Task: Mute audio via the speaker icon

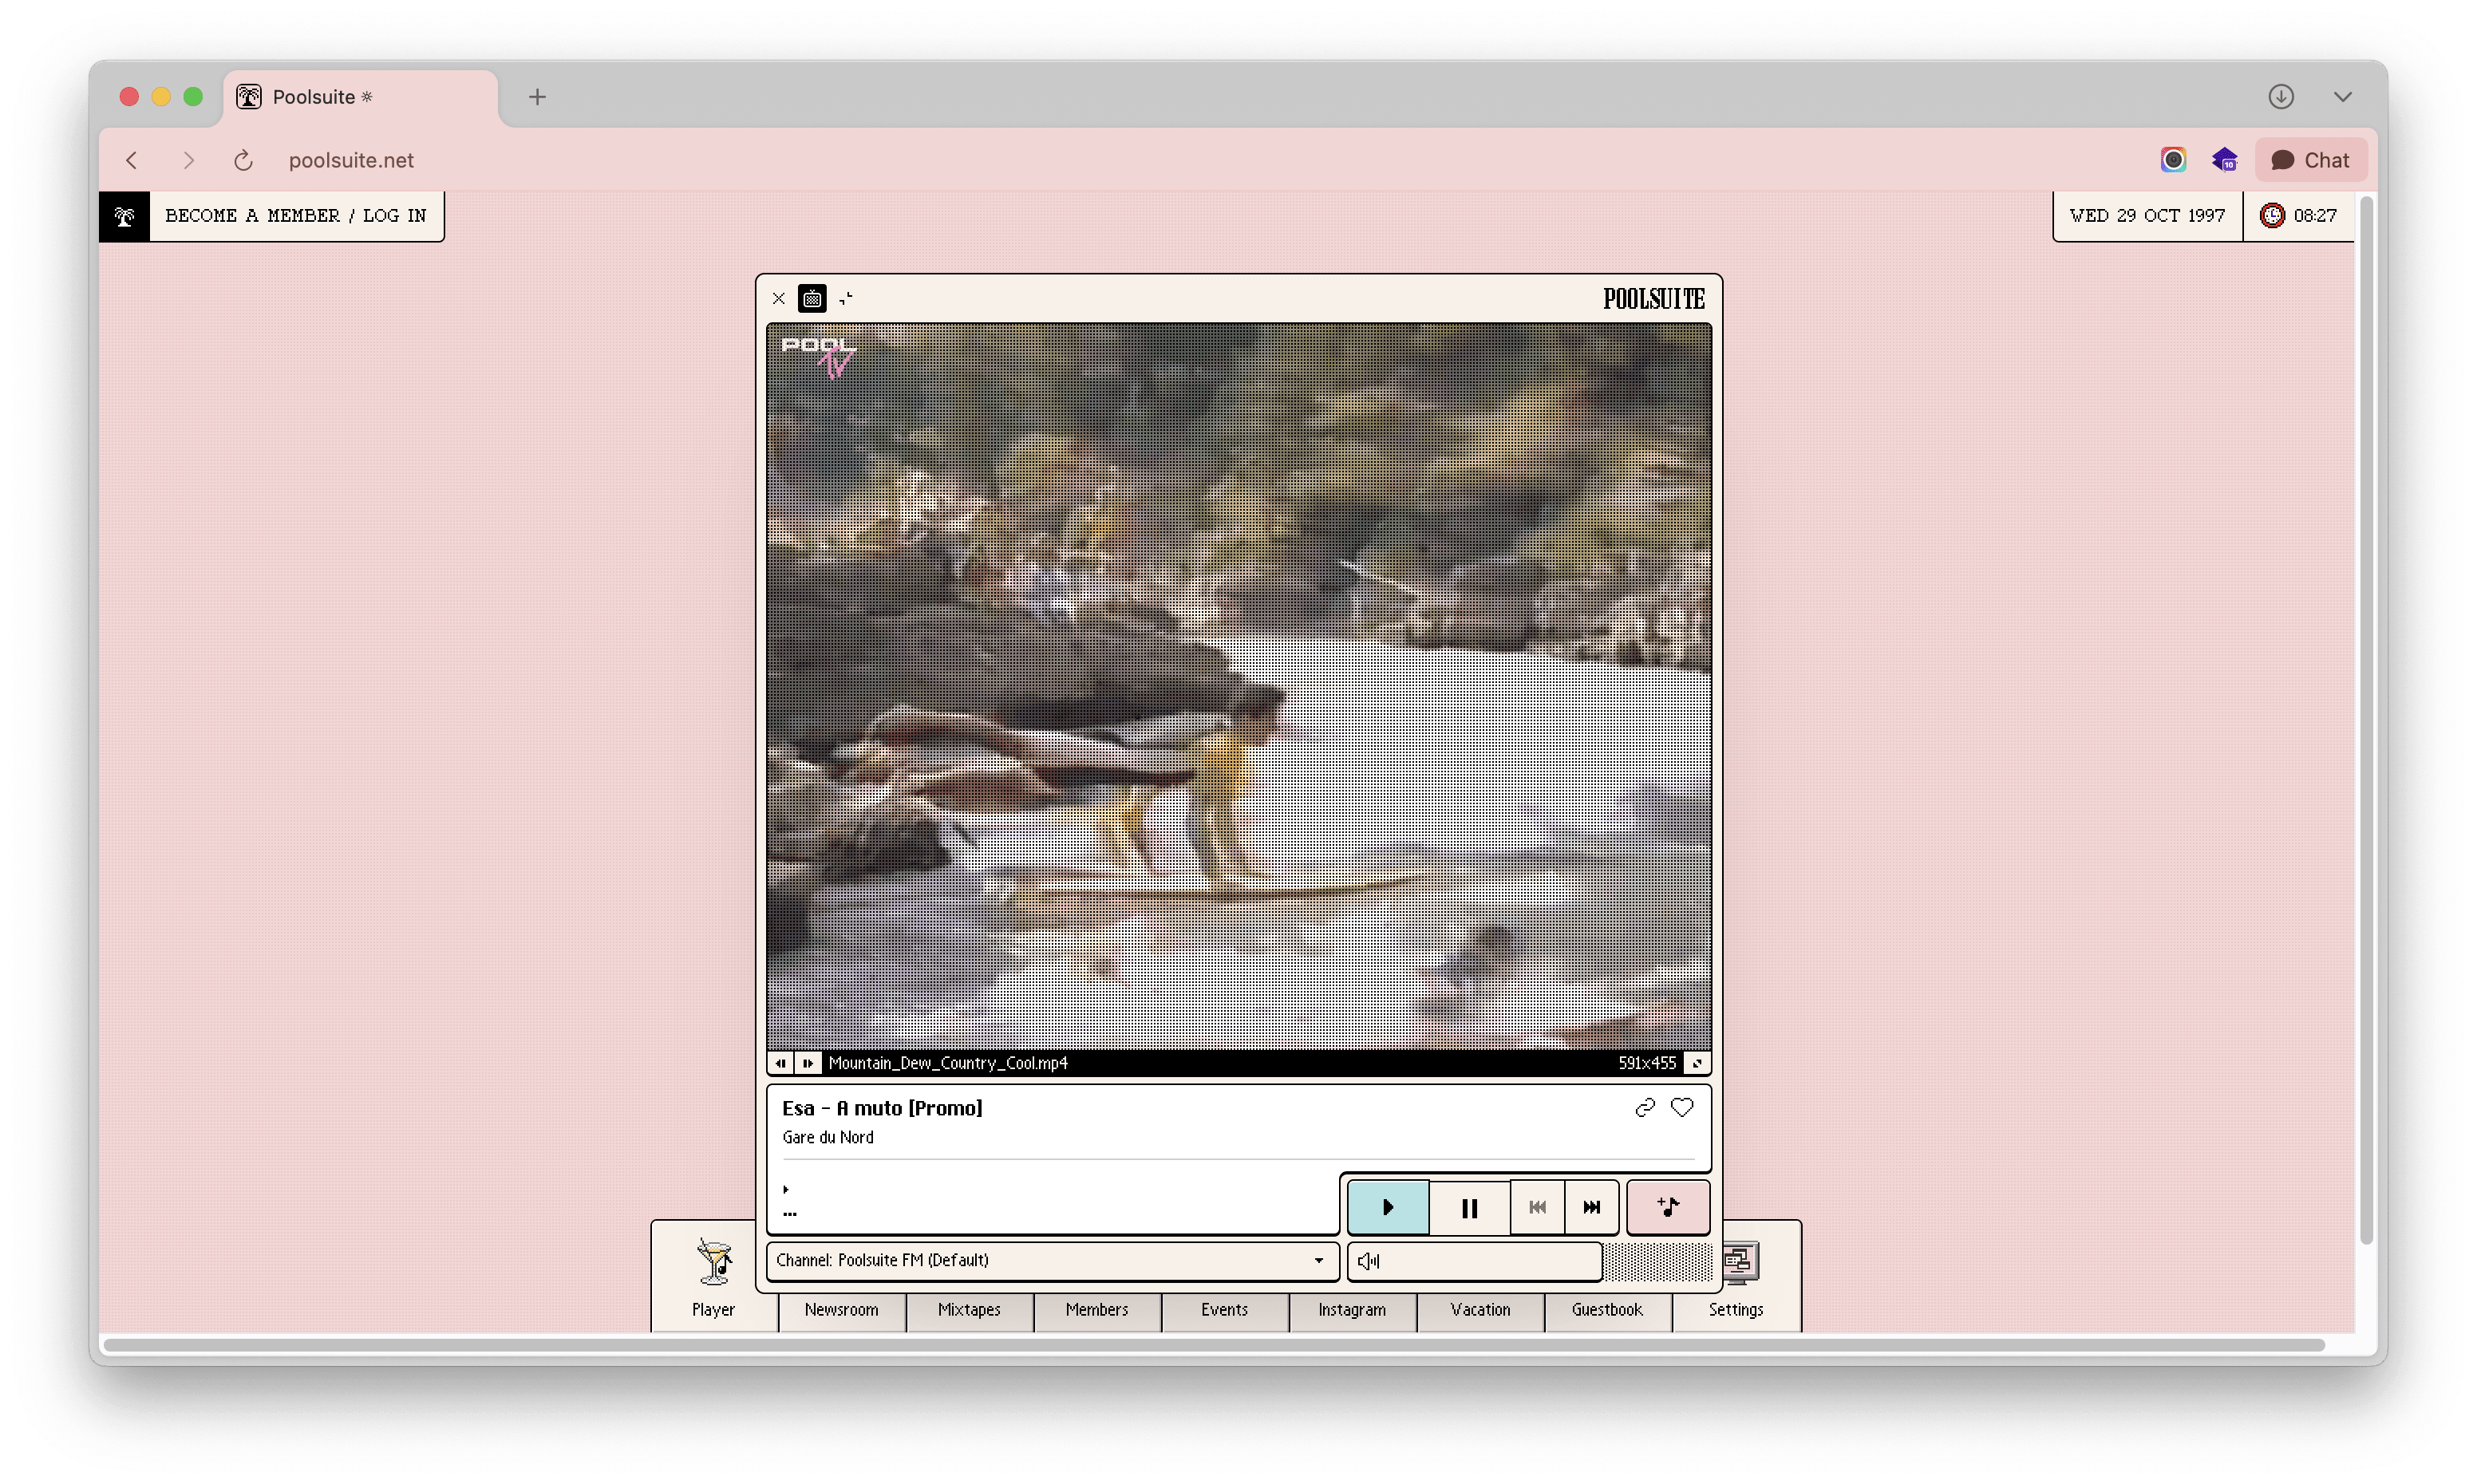Action: [1368, 1261]
